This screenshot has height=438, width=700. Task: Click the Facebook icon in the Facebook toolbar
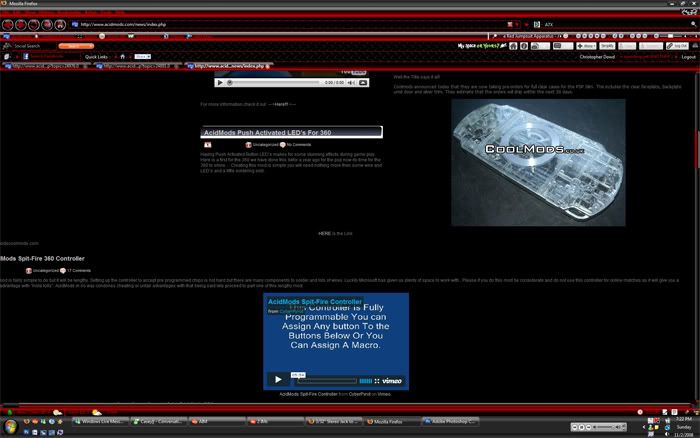tap(26, 57)
